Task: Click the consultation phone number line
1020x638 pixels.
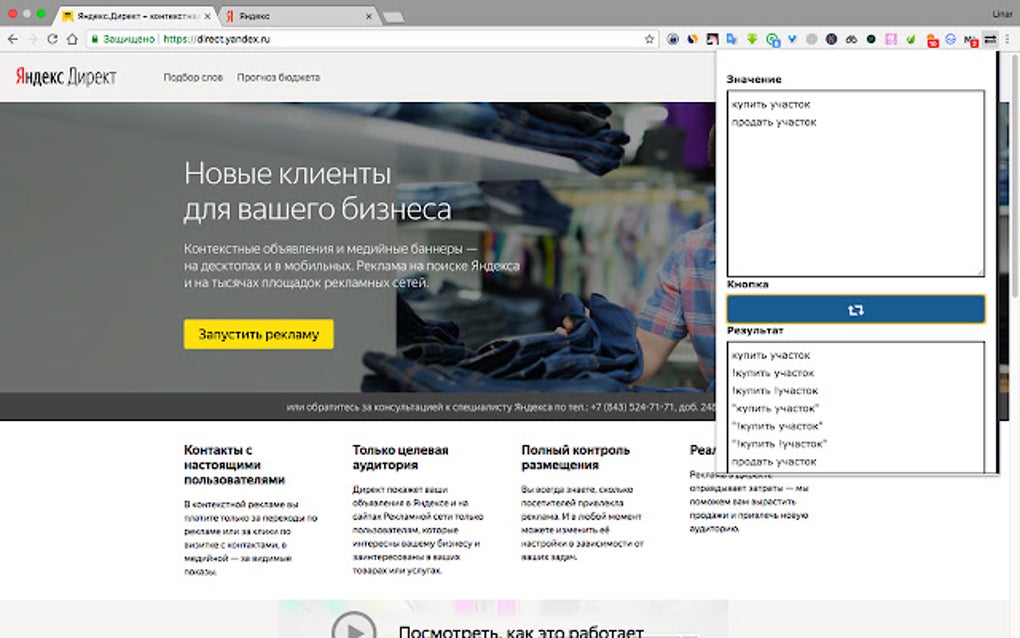Action: tap(500, 407)
